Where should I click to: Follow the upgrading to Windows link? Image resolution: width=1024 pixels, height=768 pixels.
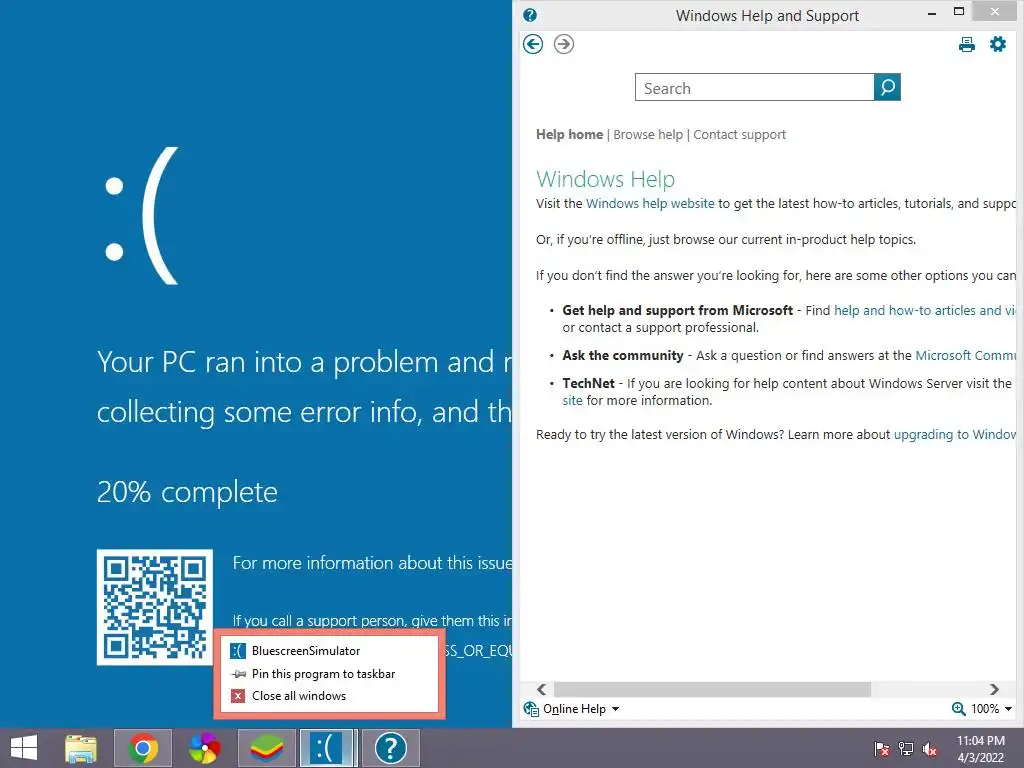point(954,434)
